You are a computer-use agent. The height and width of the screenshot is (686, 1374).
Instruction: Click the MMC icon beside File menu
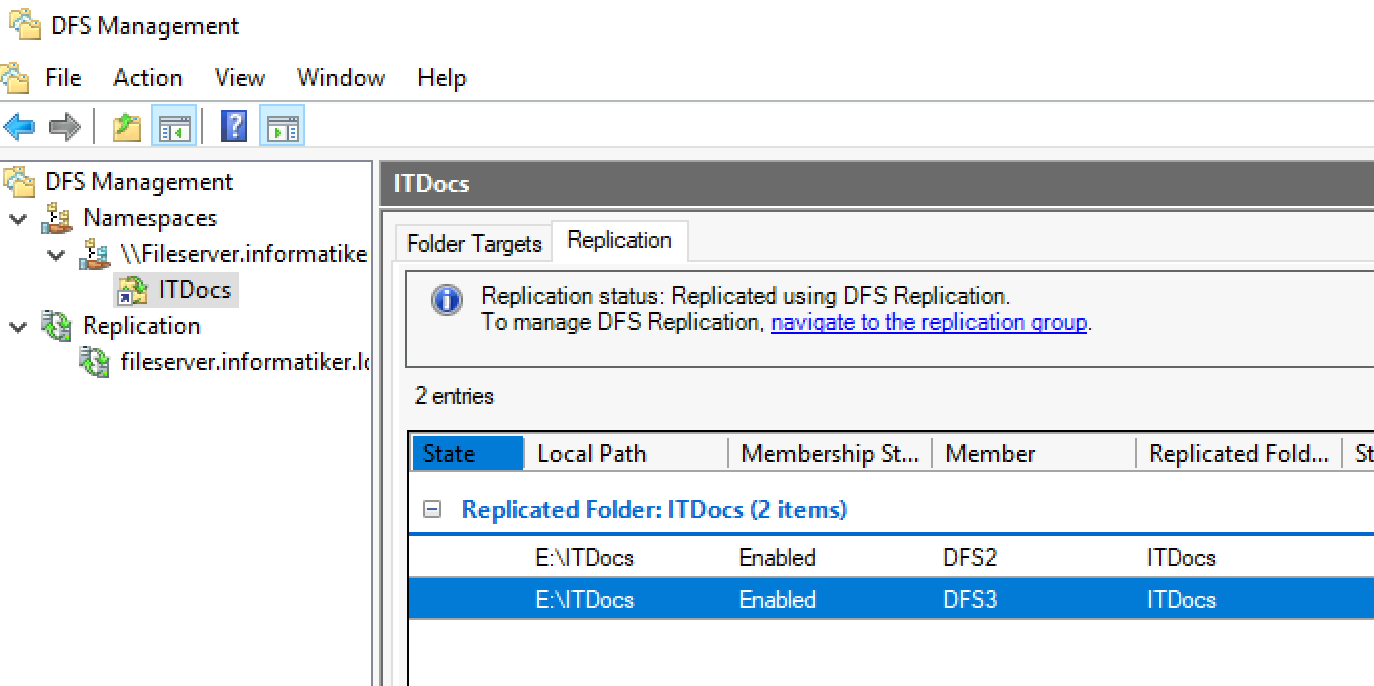[16, 77]
